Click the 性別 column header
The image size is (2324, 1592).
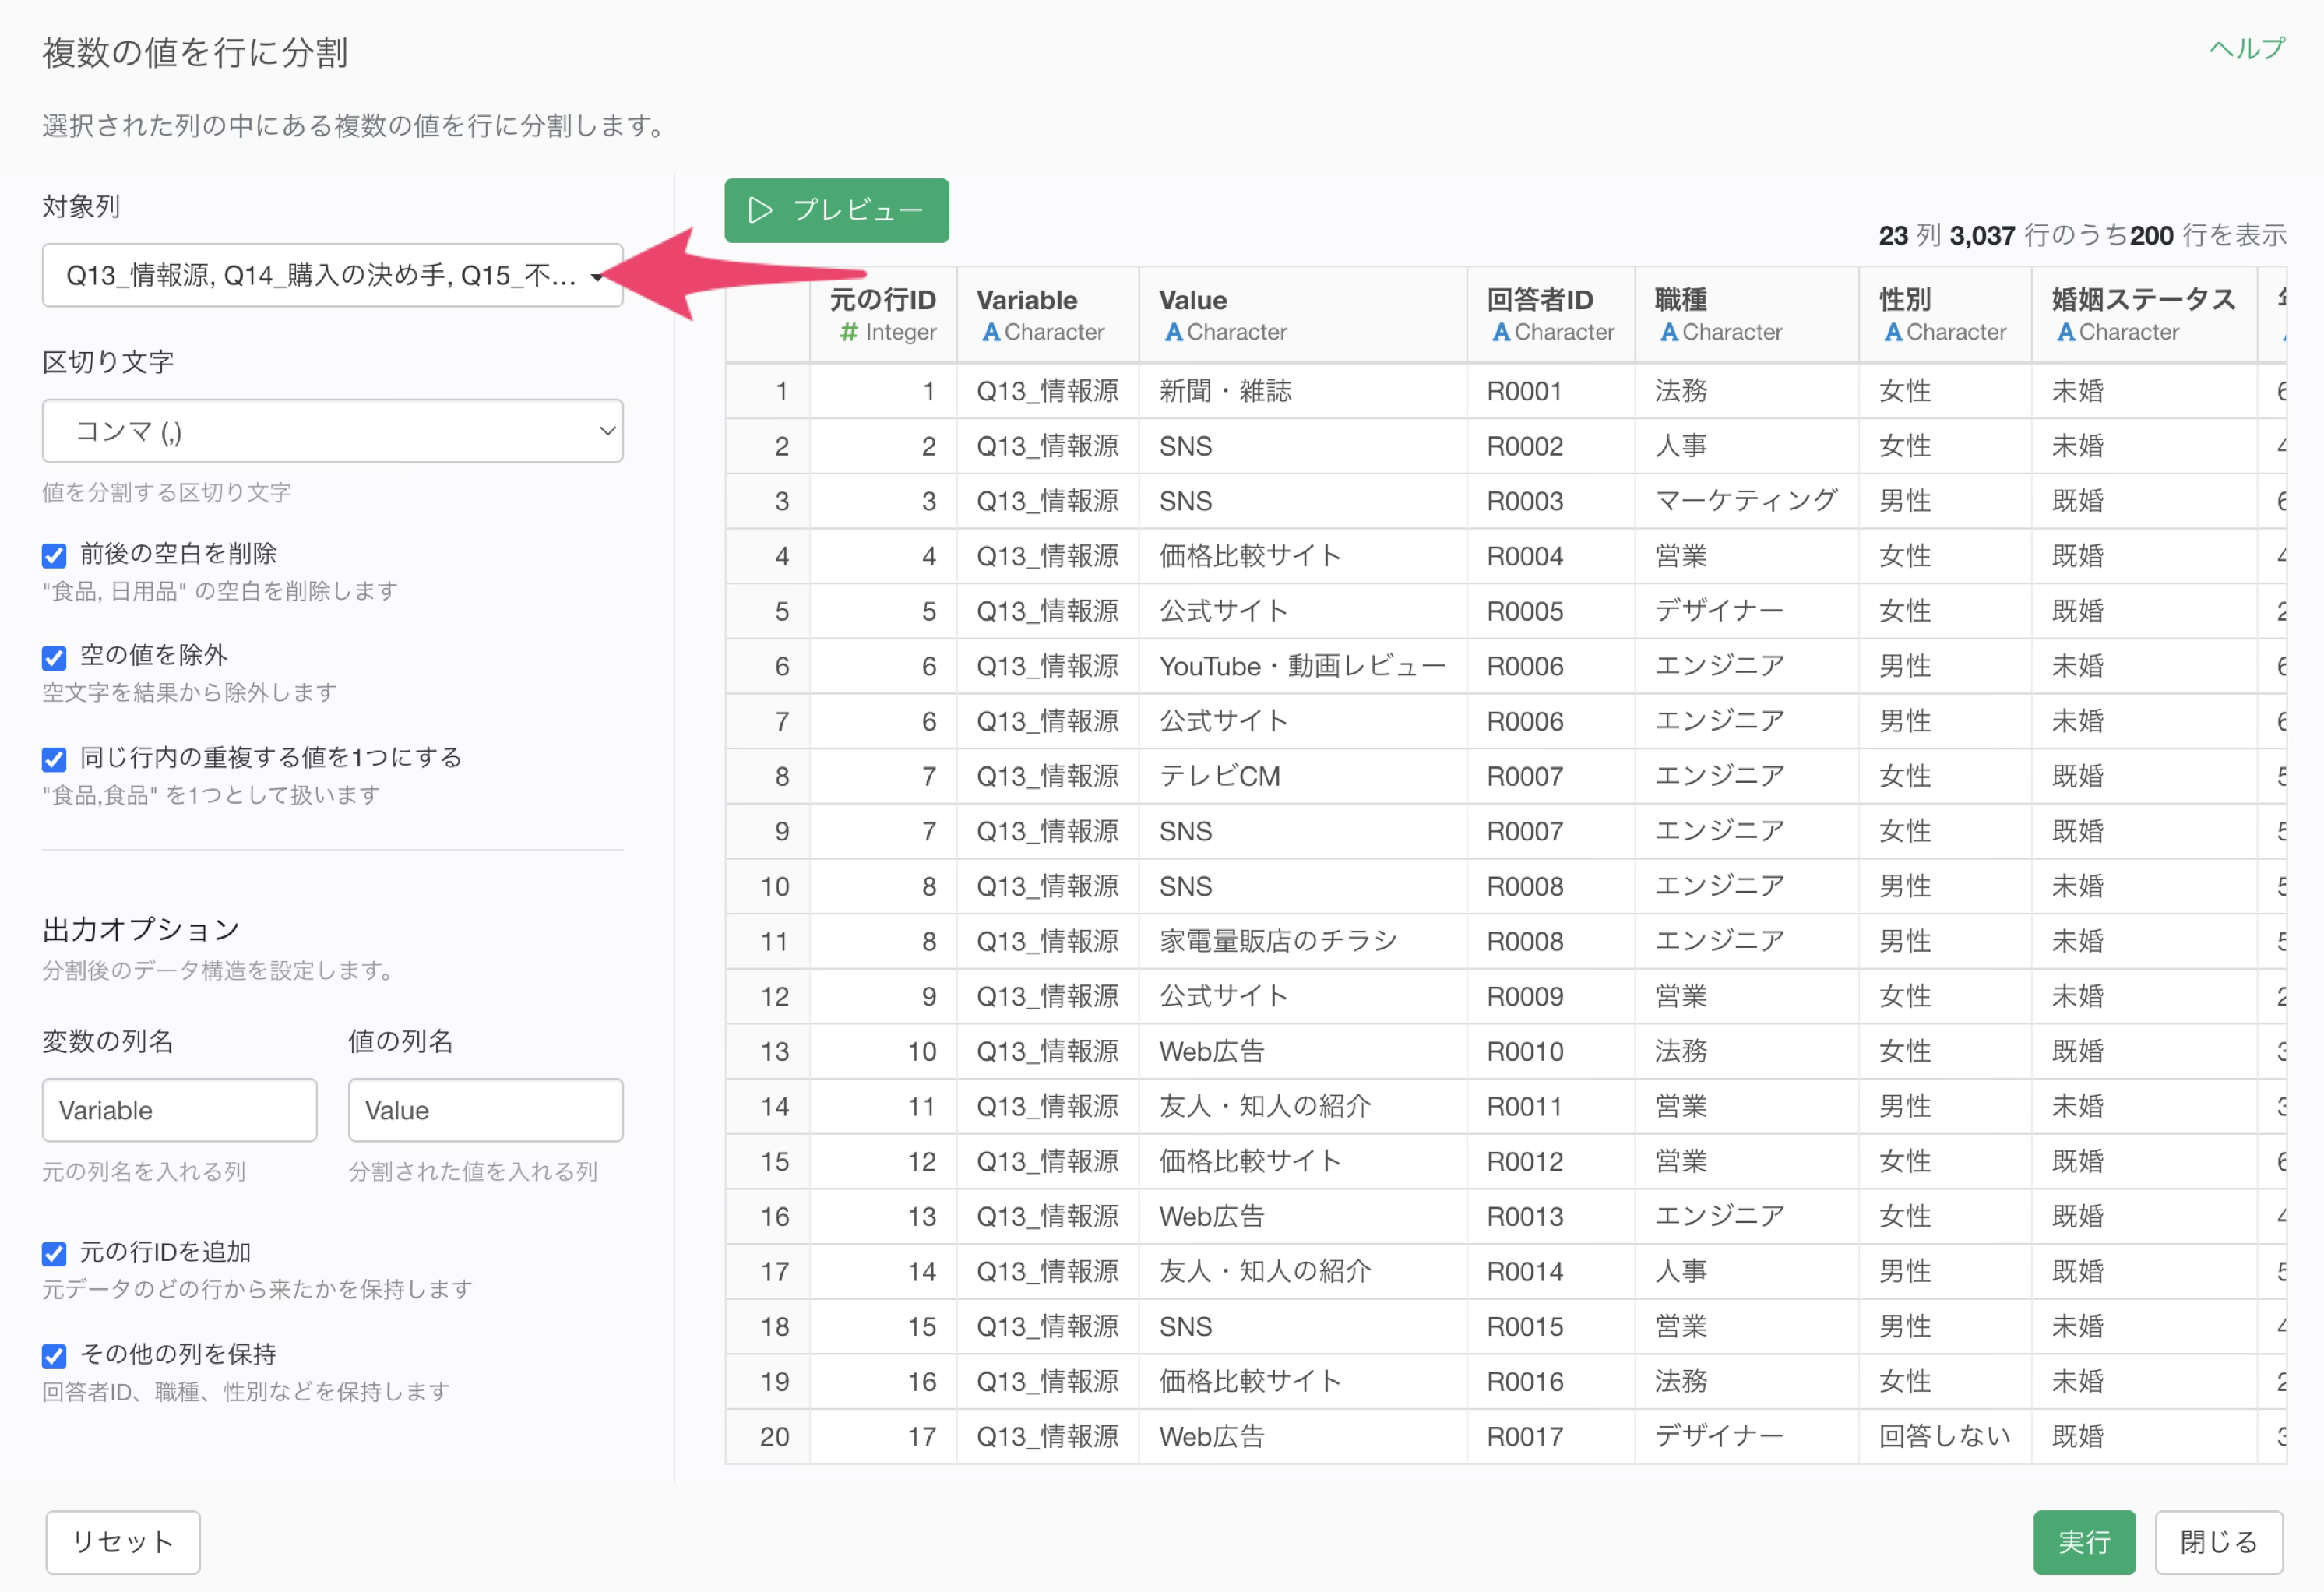click(x=1945, y=314)
